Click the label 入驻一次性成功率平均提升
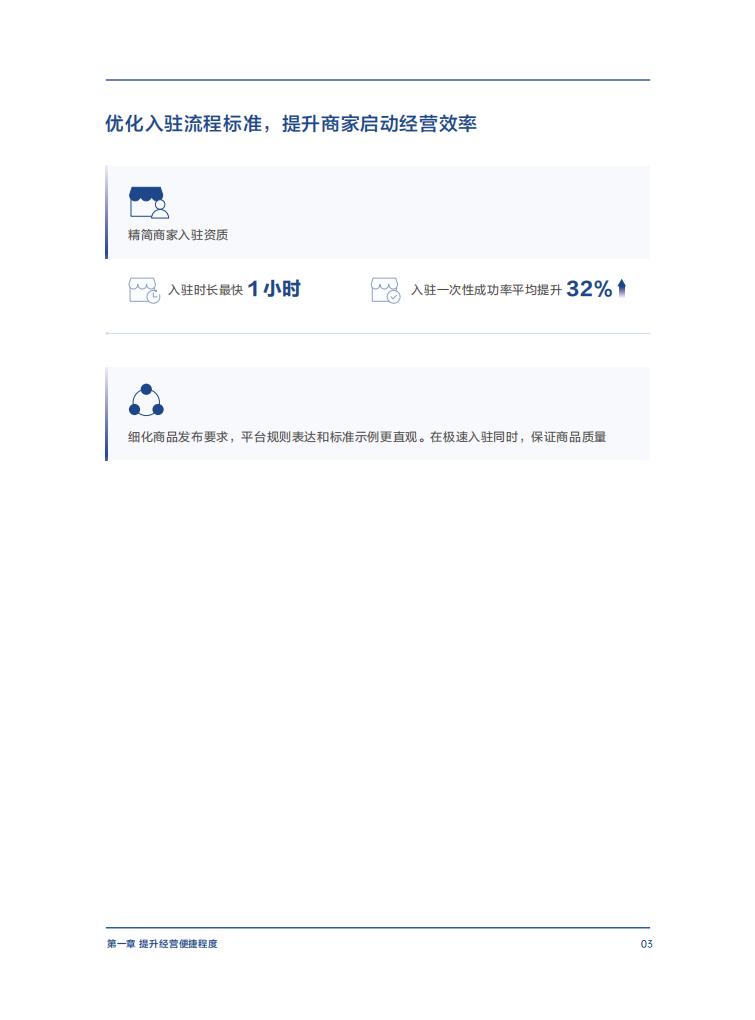Screen dimensions: 755x1020 coord(486,289)
